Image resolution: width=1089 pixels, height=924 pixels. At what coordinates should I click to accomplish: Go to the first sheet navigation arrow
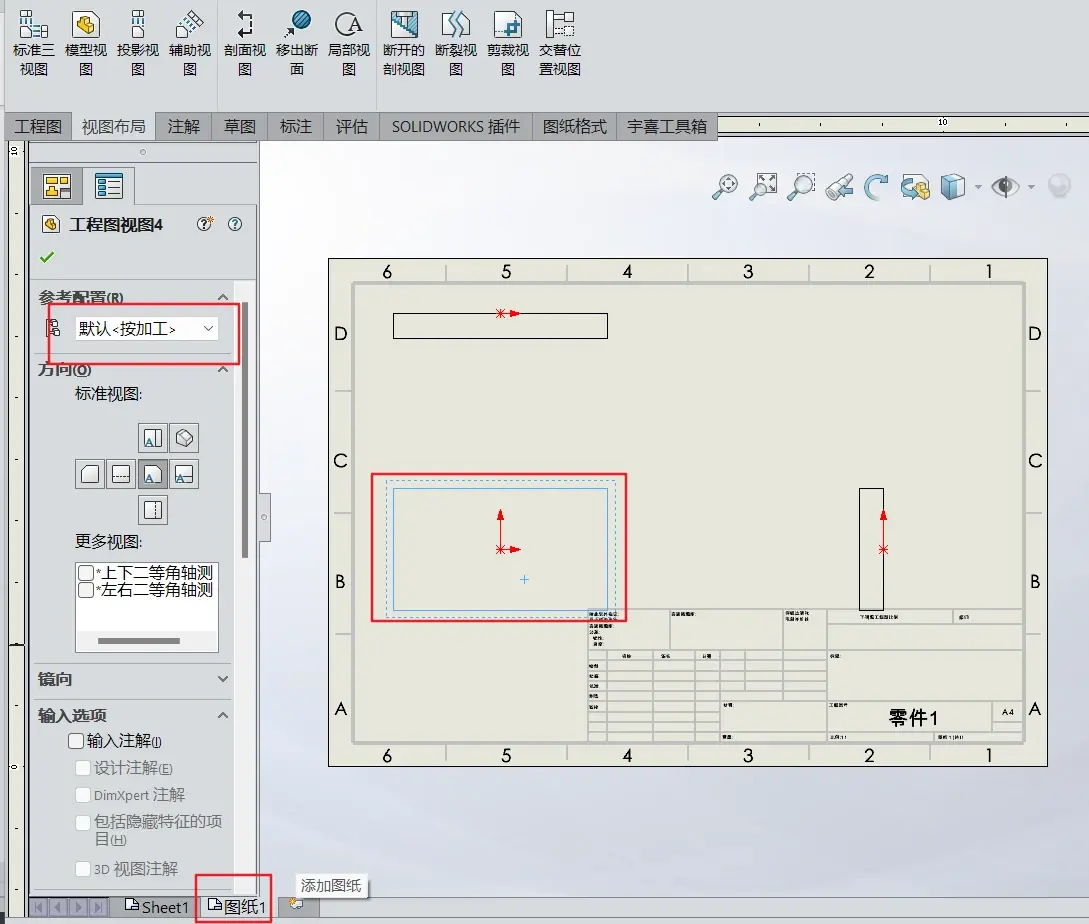coord(39,907)
